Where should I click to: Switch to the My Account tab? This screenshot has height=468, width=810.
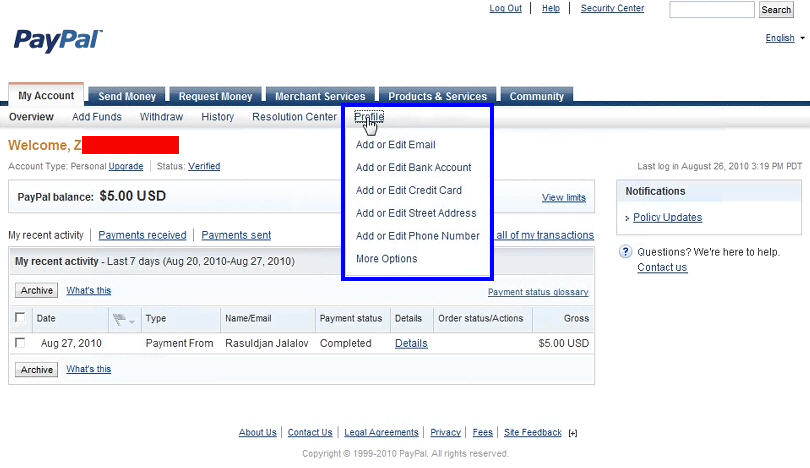46,96
